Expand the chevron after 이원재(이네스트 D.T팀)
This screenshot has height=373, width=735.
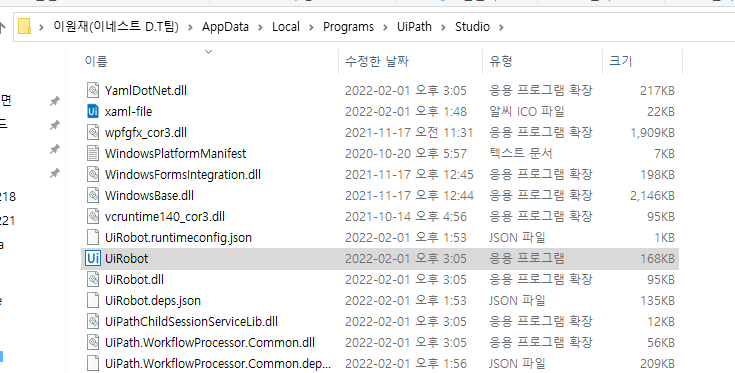click(190, 27)
